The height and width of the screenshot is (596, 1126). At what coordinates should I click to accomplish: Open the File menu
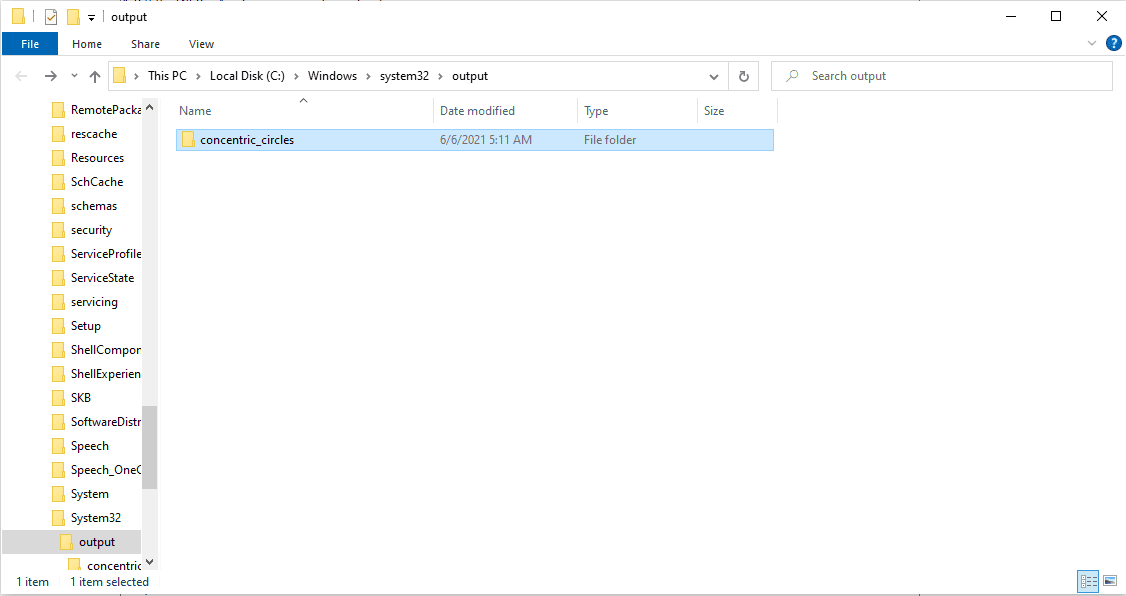tap(30, 43)
